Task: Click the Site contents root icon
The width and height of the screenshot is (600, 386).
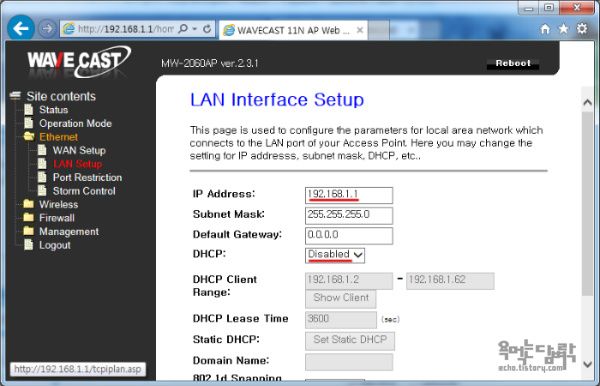Action: [15, 96]
